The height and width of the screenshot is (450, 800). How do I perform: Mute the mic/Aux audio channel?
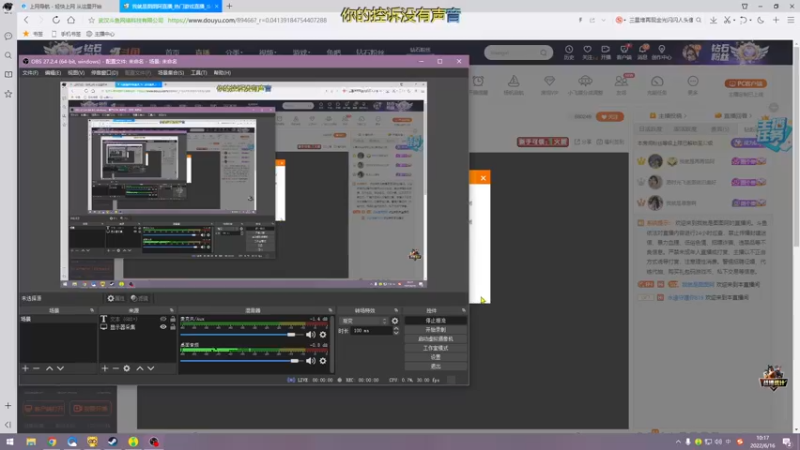(310, 335)
